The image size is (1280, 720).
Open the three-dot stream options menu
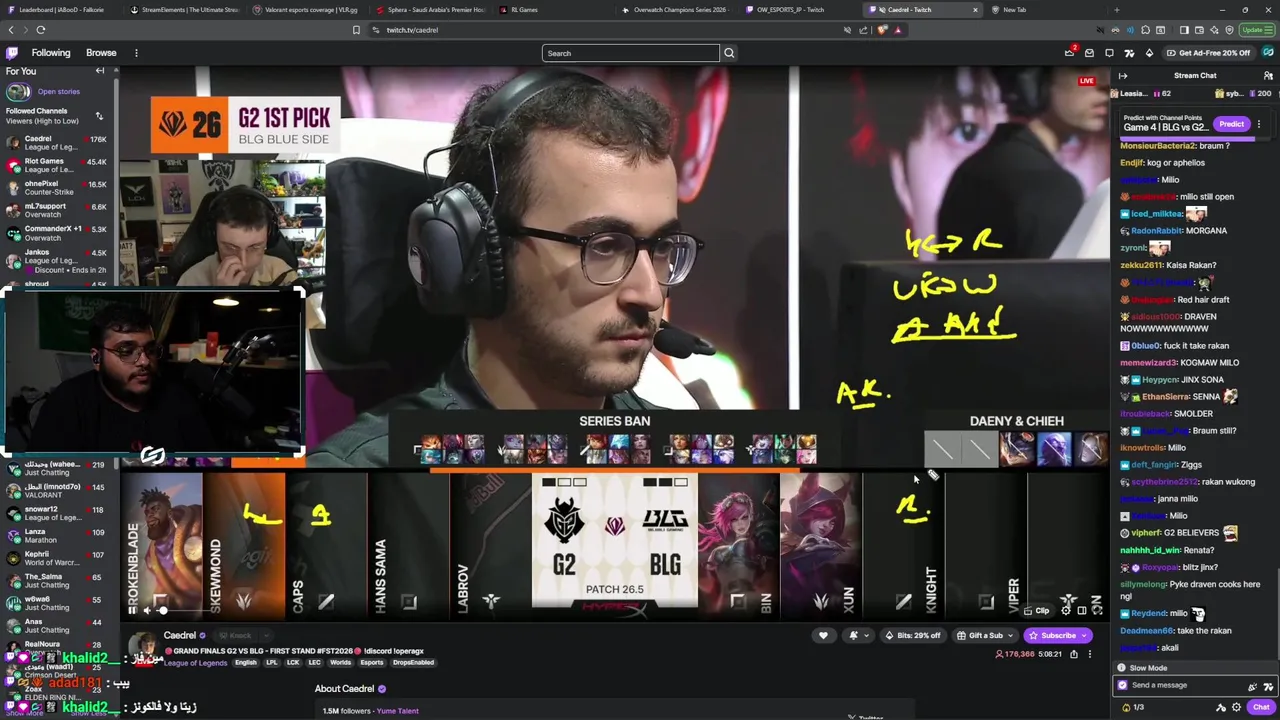(x=1090, y=654)
